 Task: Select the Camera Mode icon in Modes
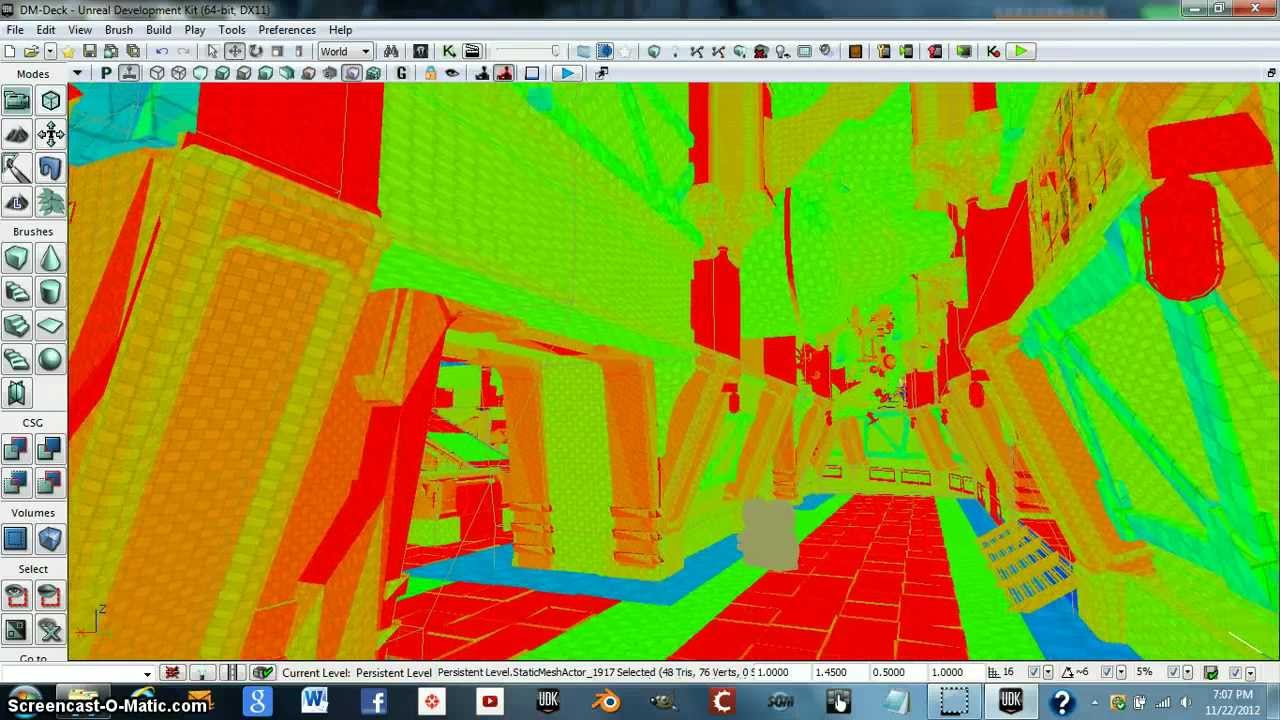[17, 100]
